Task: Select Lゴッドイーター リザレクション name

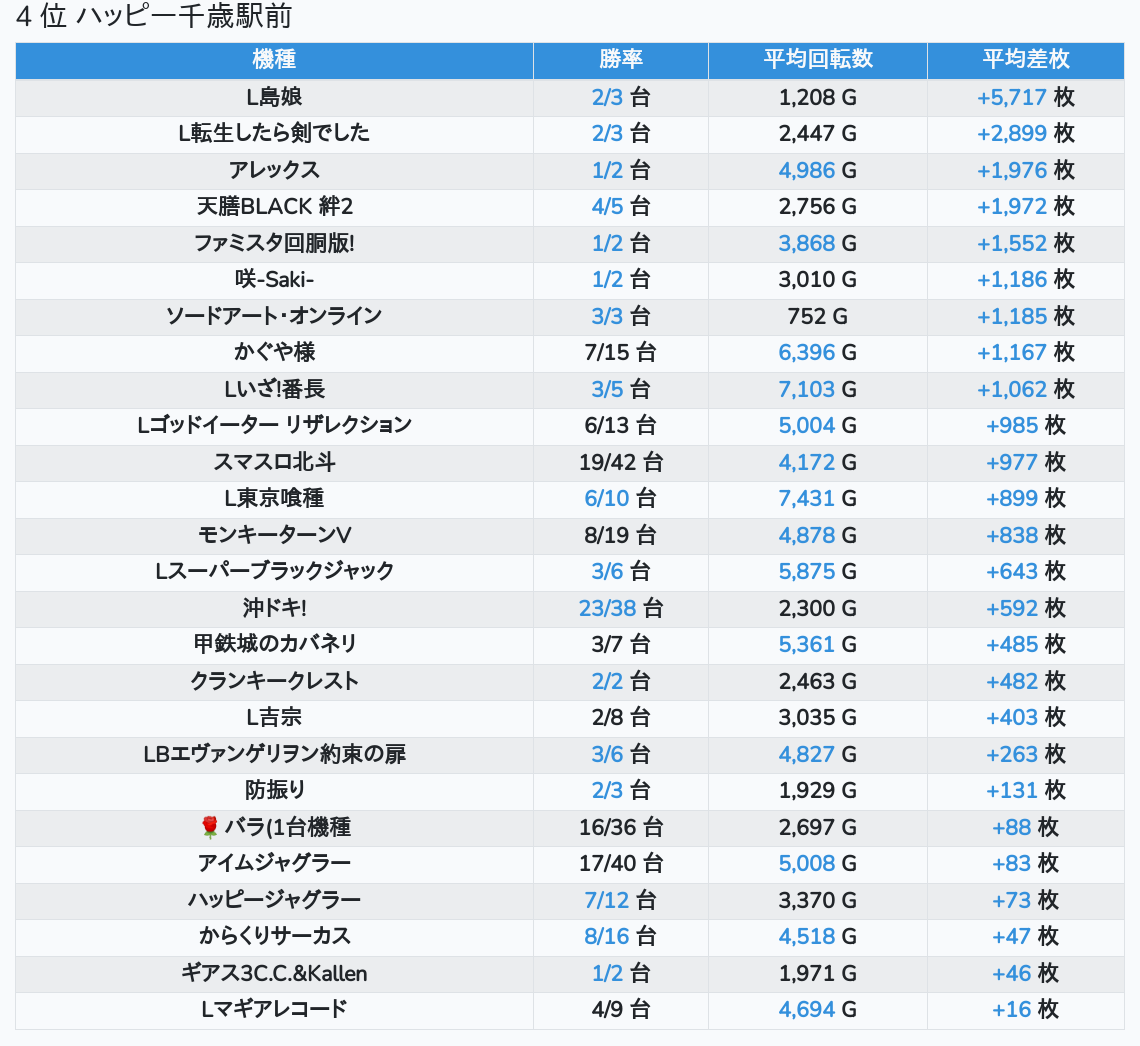Action: click(274, 425)
